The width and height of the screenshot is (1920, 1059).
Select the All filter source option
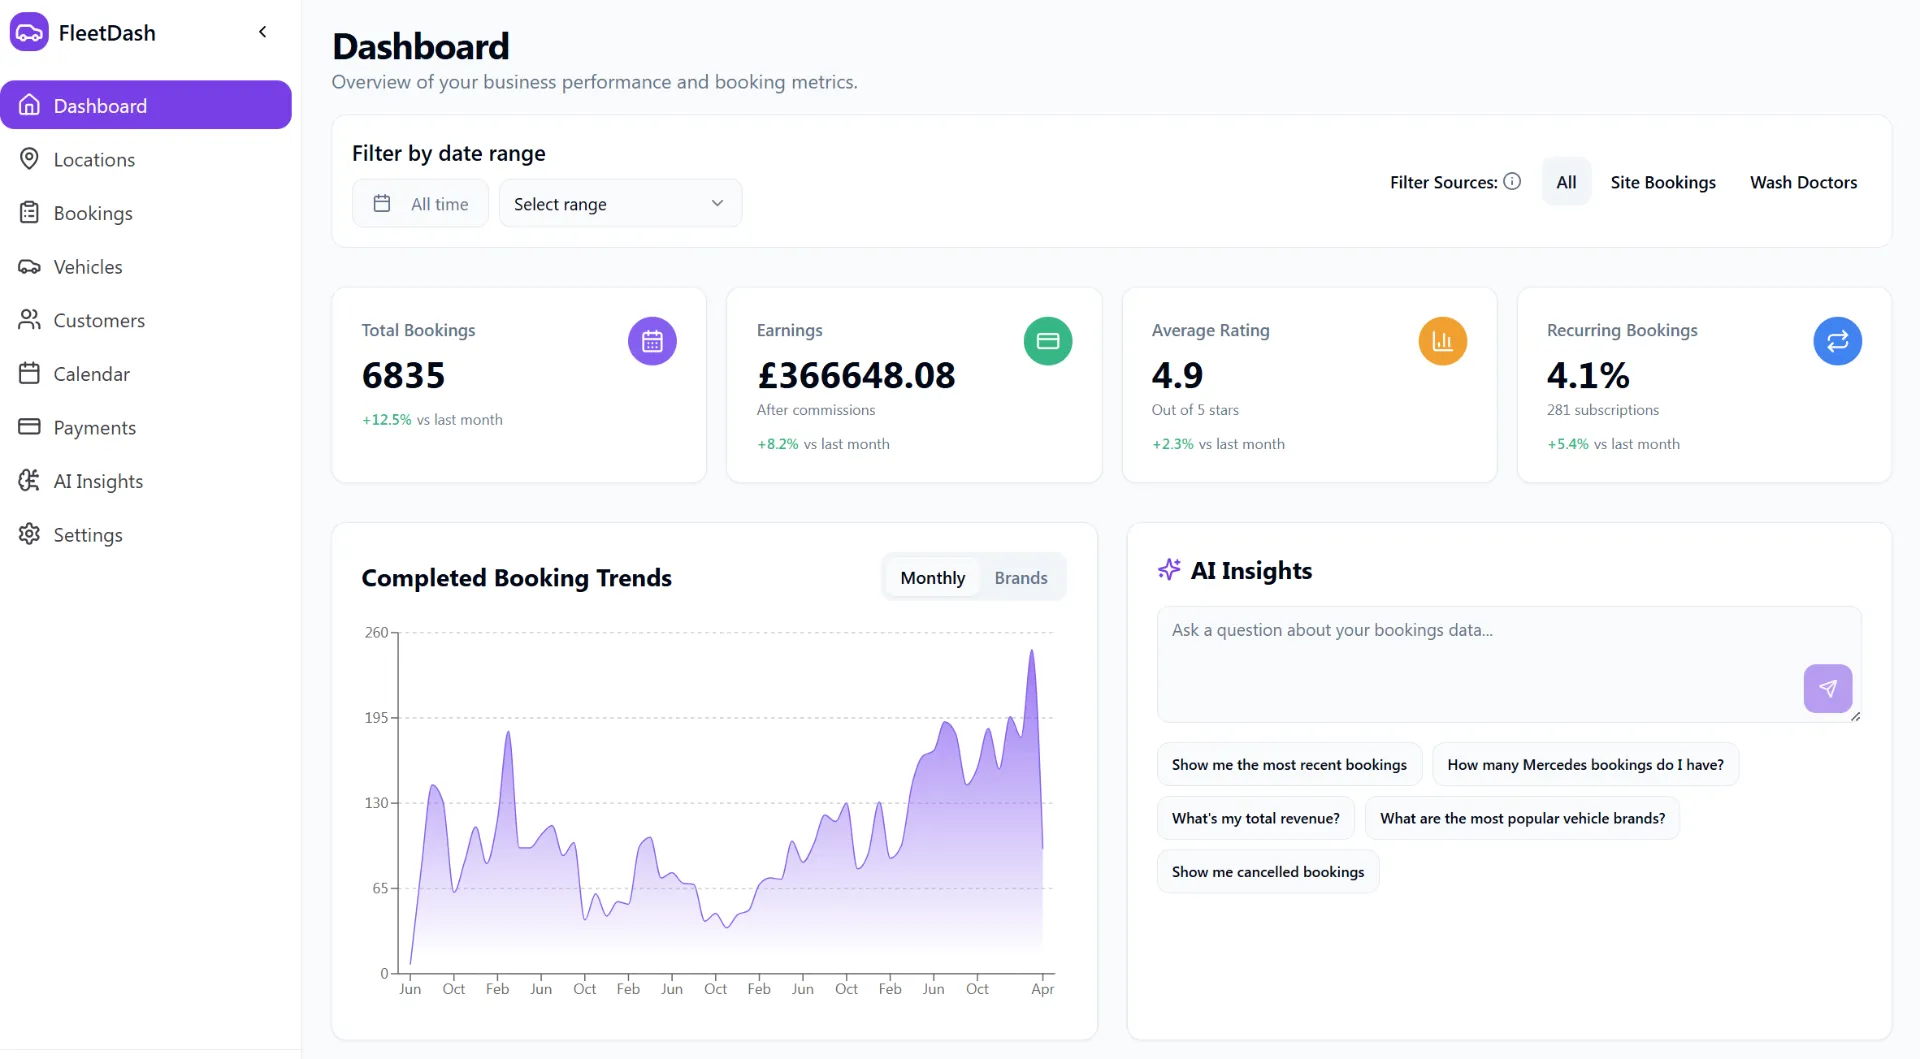[1566, 181]
